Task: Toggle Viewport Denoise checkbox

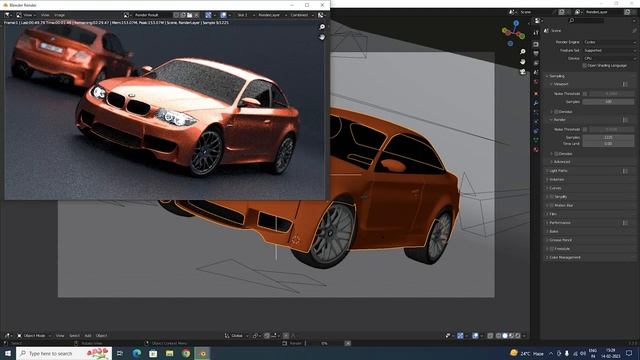Action: click(x=556, y=111)
